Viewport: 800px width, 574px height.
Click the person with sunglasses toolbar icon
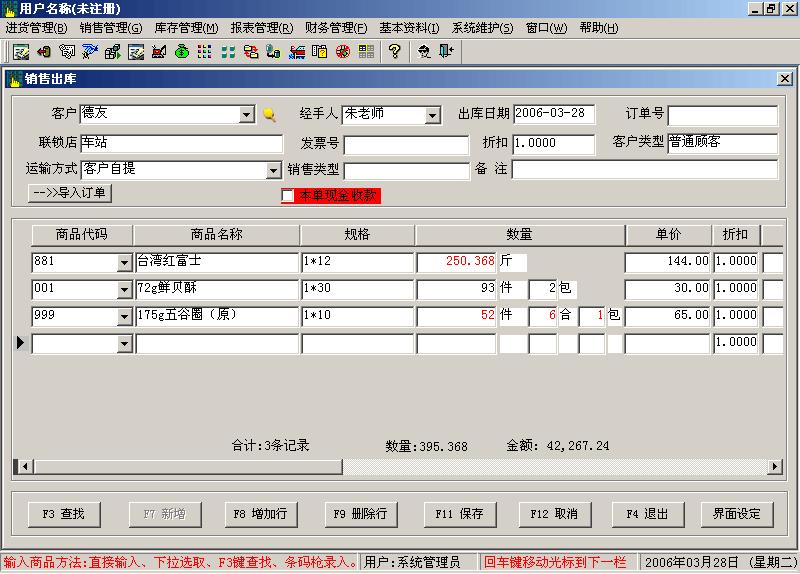pyautogui.click(x=424, y=52)
